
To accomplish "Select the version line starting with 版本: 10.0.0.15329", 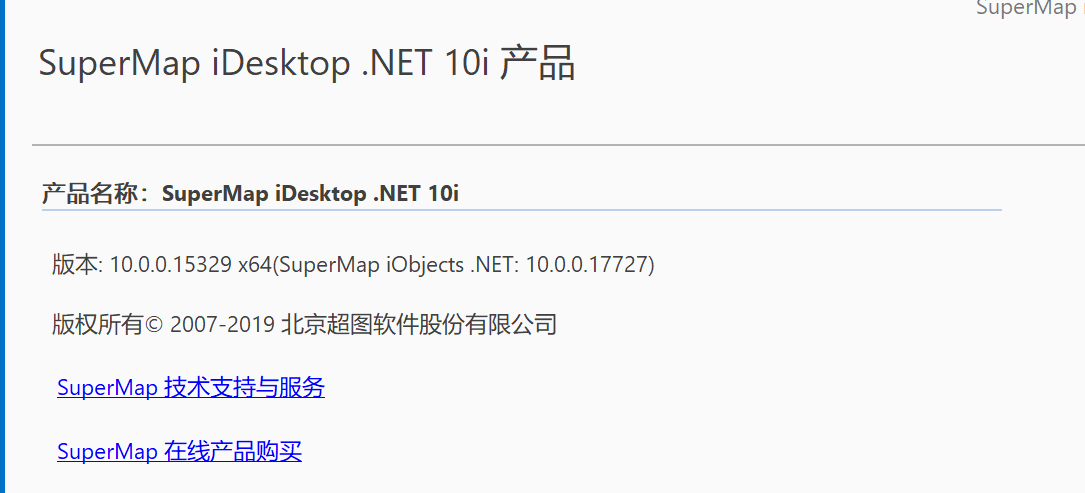I will [353, 265].
